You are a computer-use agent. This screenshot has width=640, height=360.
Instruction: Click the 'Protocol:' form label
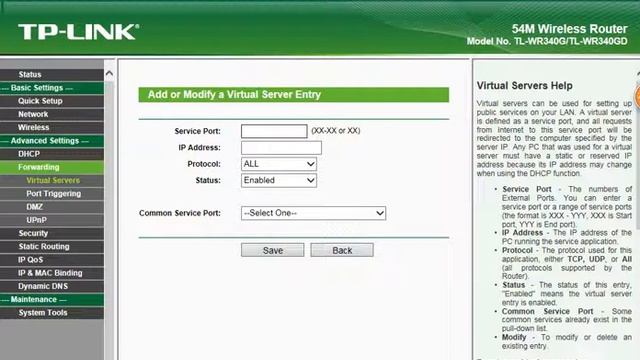pos(204,164)
